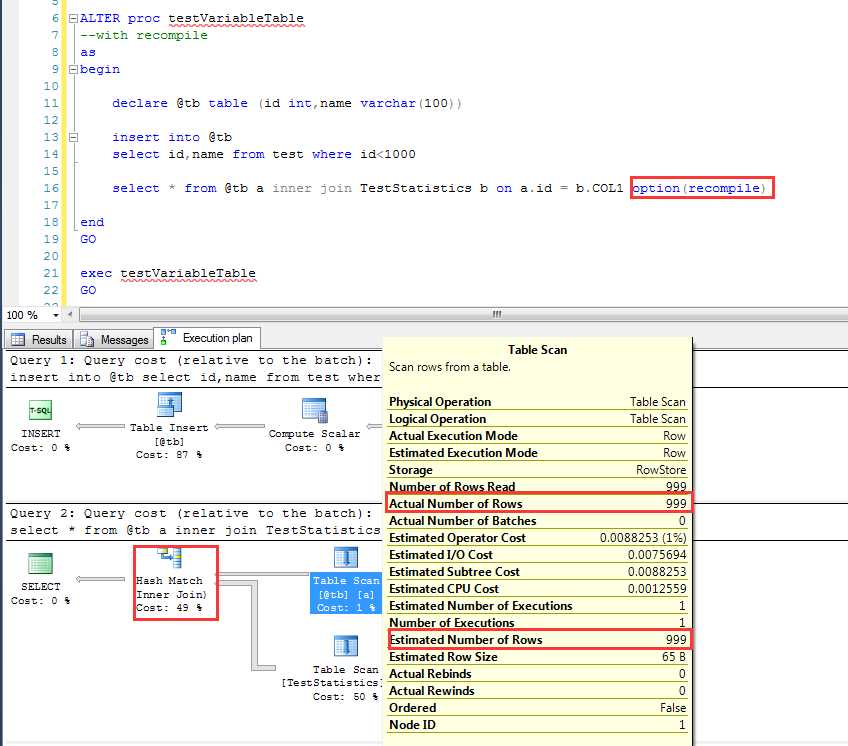This screenshot has height=746, width=848.
Task: Collapse the insert into @tb statement
Action: click(72, 138)
